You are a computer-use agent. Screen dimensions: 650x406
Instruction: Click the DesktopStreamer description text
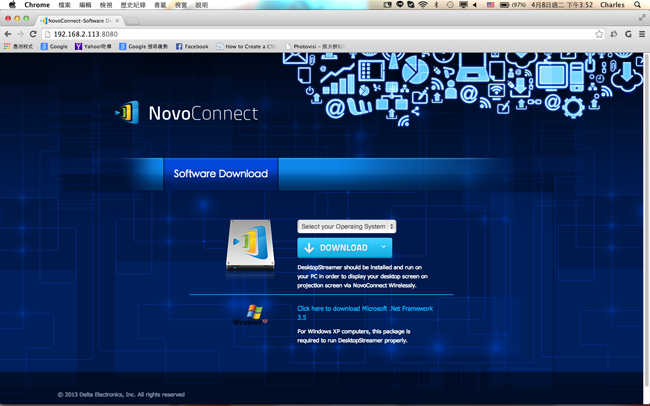362,276
